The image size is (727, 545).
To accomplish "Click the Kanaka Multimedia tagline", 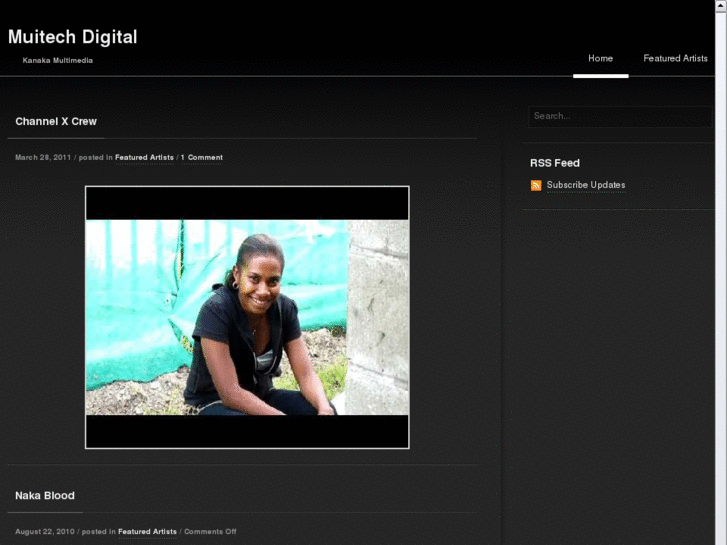I will click(x=58, y=61).
